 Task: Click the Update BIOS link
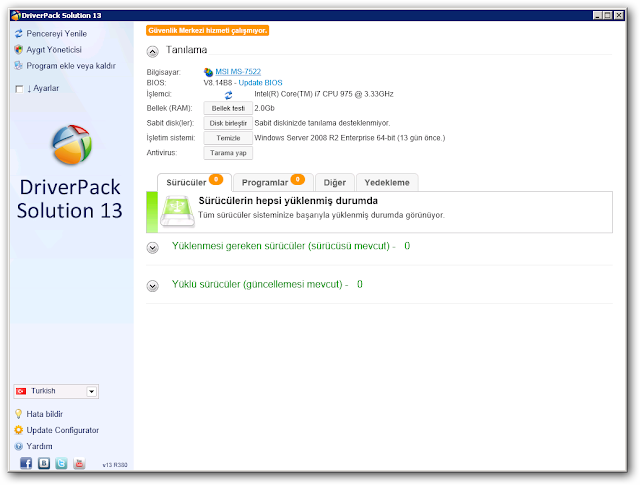260,82
